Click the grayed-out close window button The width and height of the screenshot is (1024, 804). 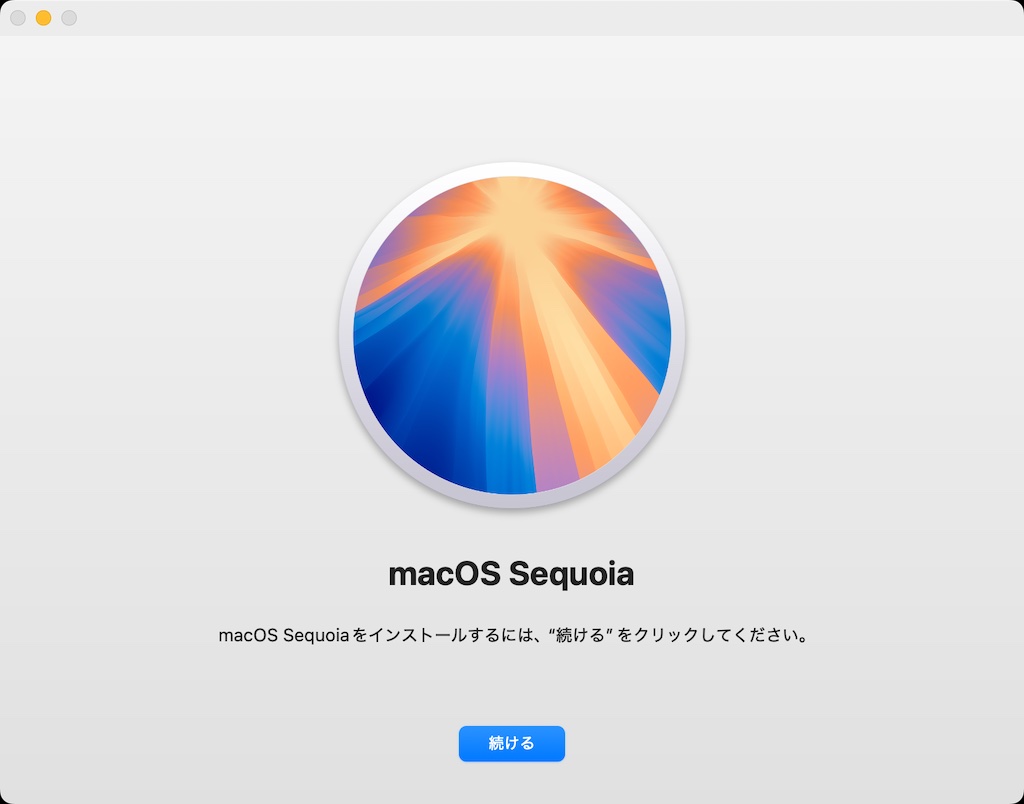(18, 18)
